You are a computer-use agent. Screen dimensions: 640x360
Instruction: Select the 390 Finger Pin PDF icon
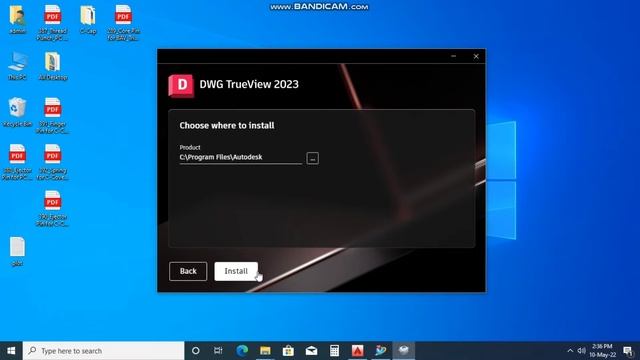click(x=53, y=116)
